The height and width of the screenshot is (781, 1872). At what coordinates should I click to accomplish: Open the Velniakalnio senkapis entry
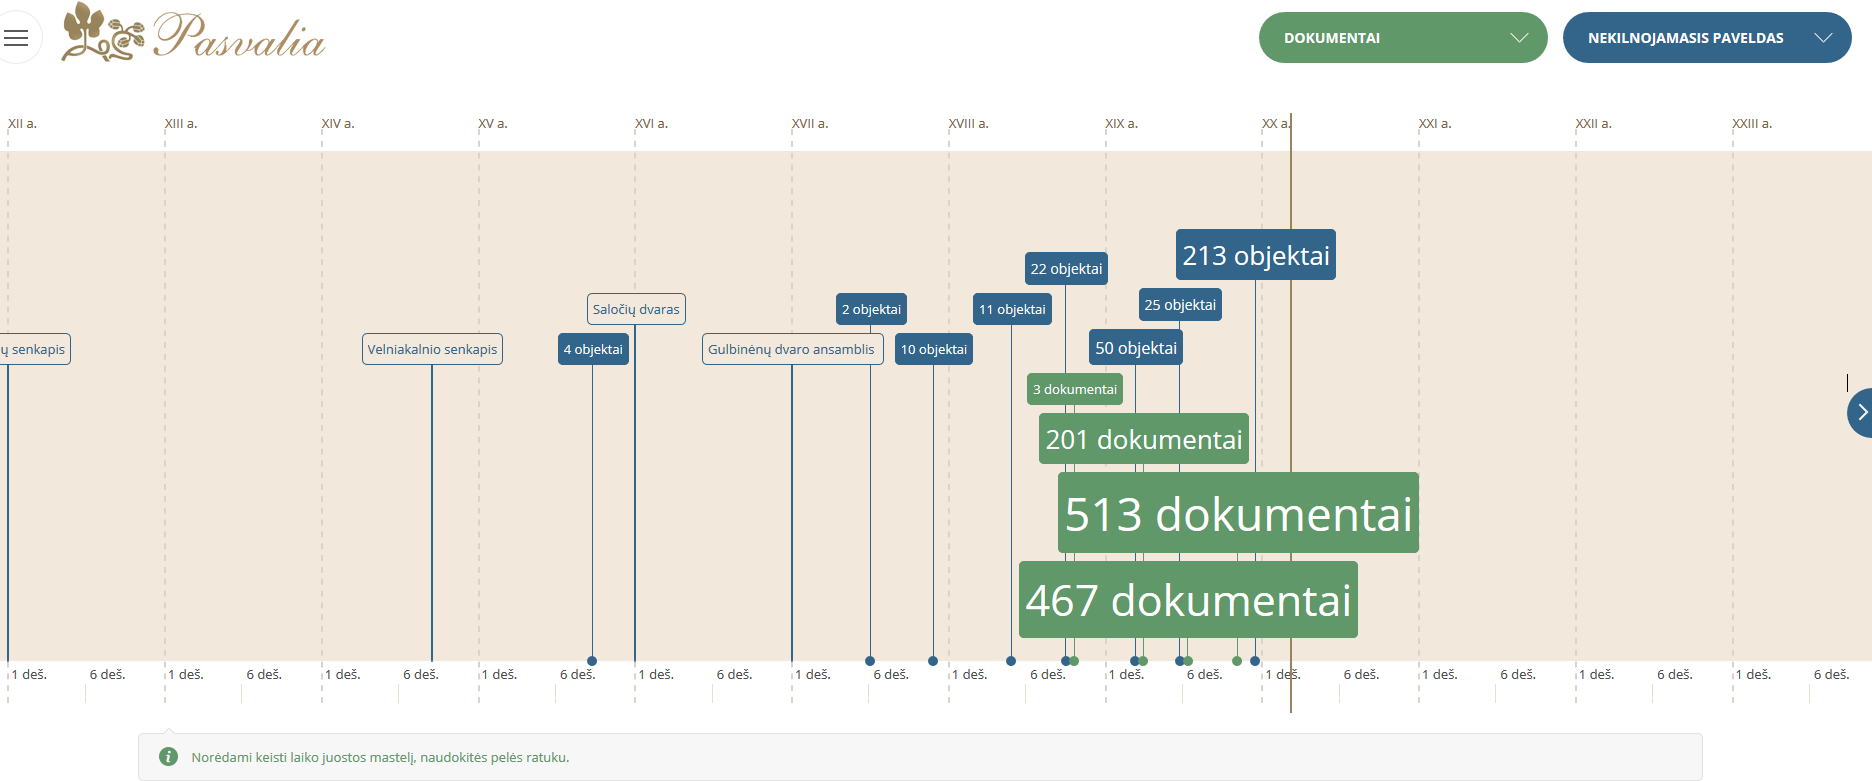432,349
